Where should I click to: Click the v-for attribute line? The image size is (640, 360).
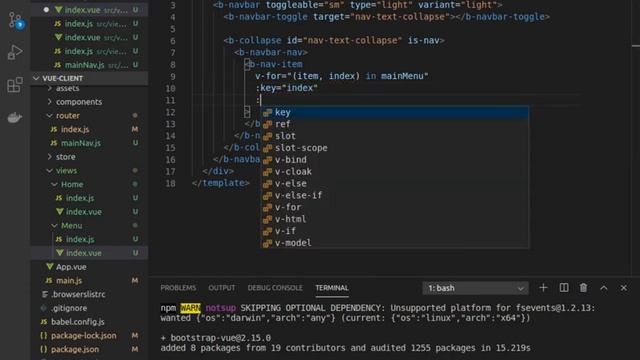coord(342,76)
